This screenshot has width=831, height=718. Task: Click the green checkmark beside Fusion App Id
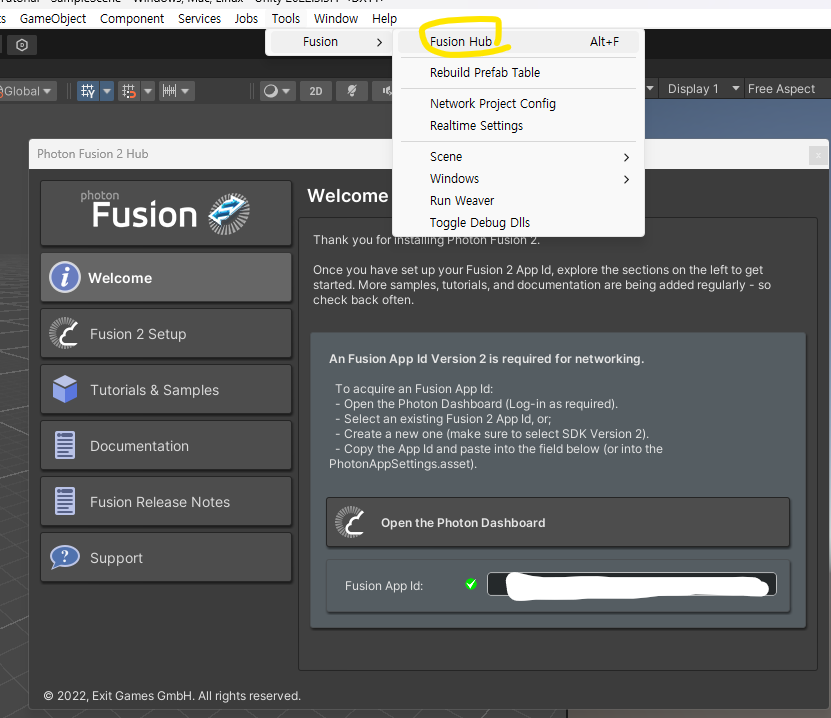click(471, 584)
